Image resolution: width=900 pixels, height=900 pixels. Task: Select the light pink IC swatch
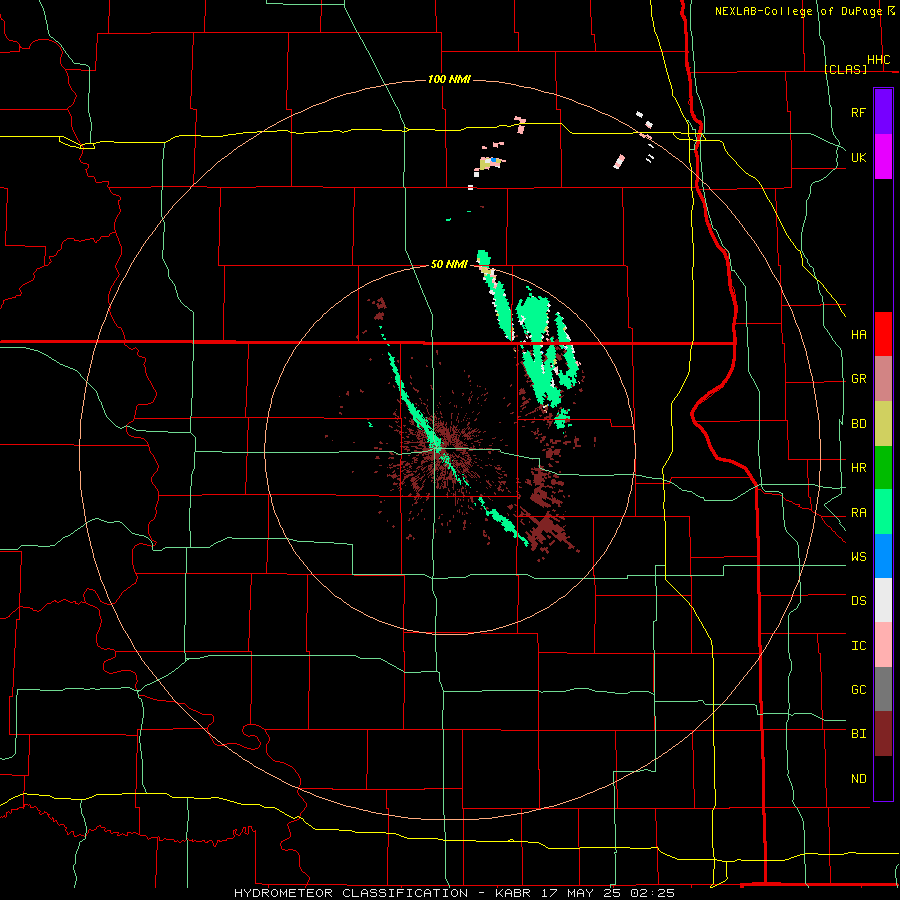pos(883,645)
